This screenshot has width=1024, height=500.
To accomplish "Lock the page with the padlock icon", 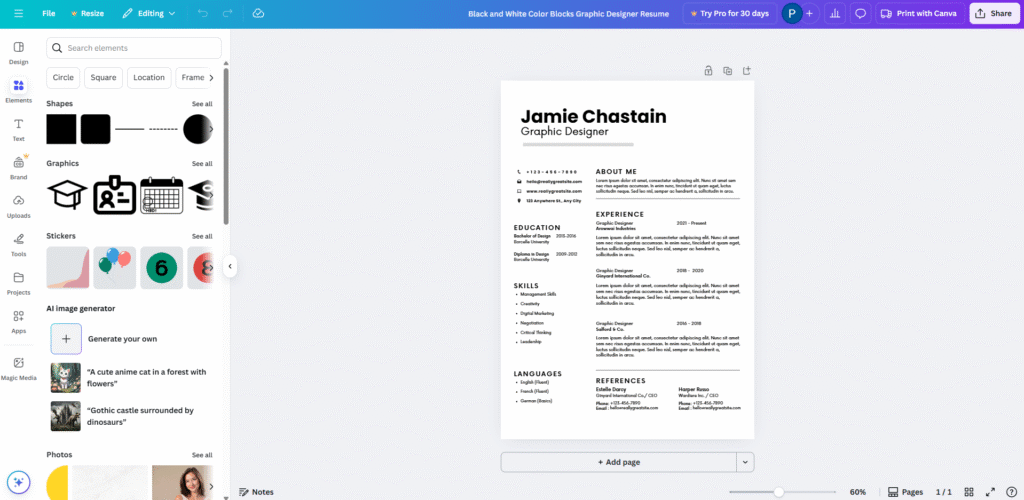I will 708,71.
